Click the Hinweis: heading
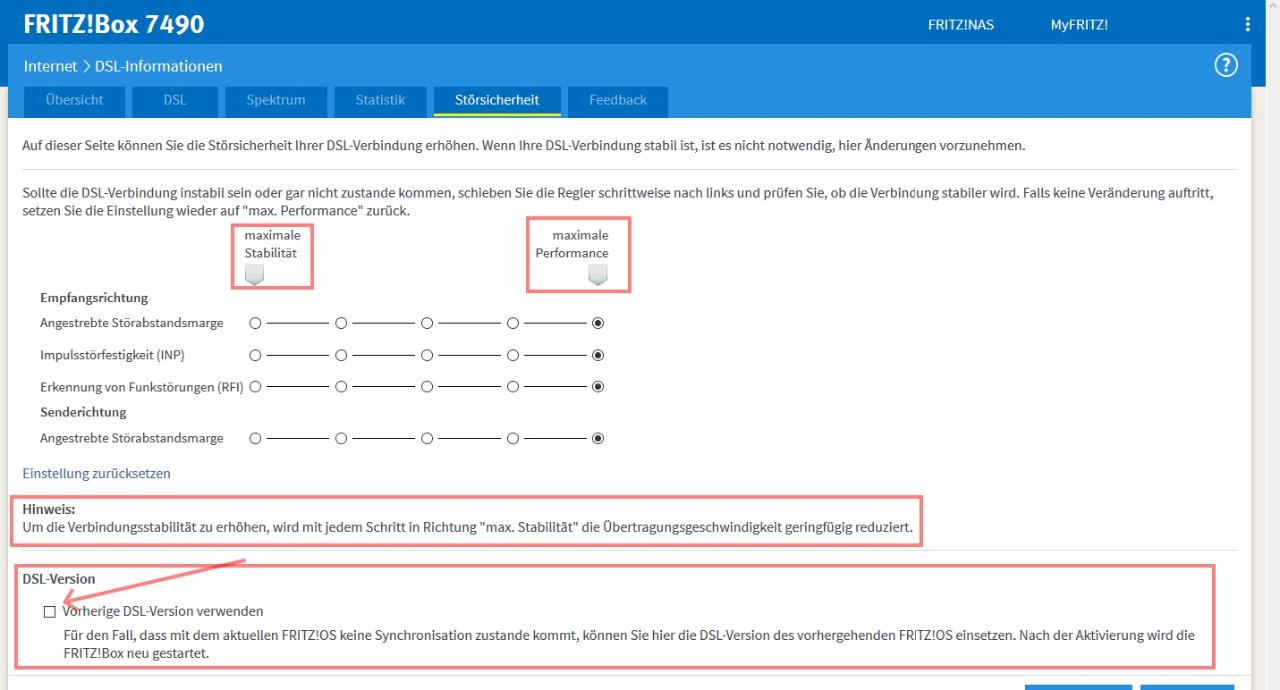The width and height of the screenshot is (1280, 690). pyautogui.click(x=49, y=509)
